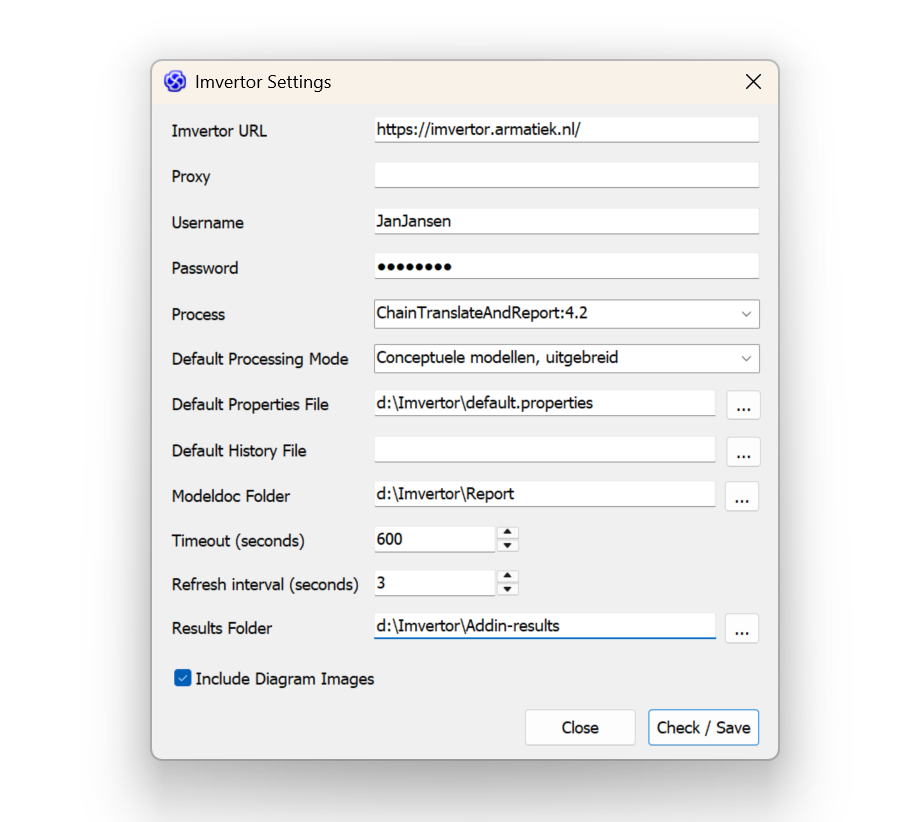Screen dimensions: 902x822
Task: Close the Imvertor Settings window with X
Action: (x=753, y=82)
